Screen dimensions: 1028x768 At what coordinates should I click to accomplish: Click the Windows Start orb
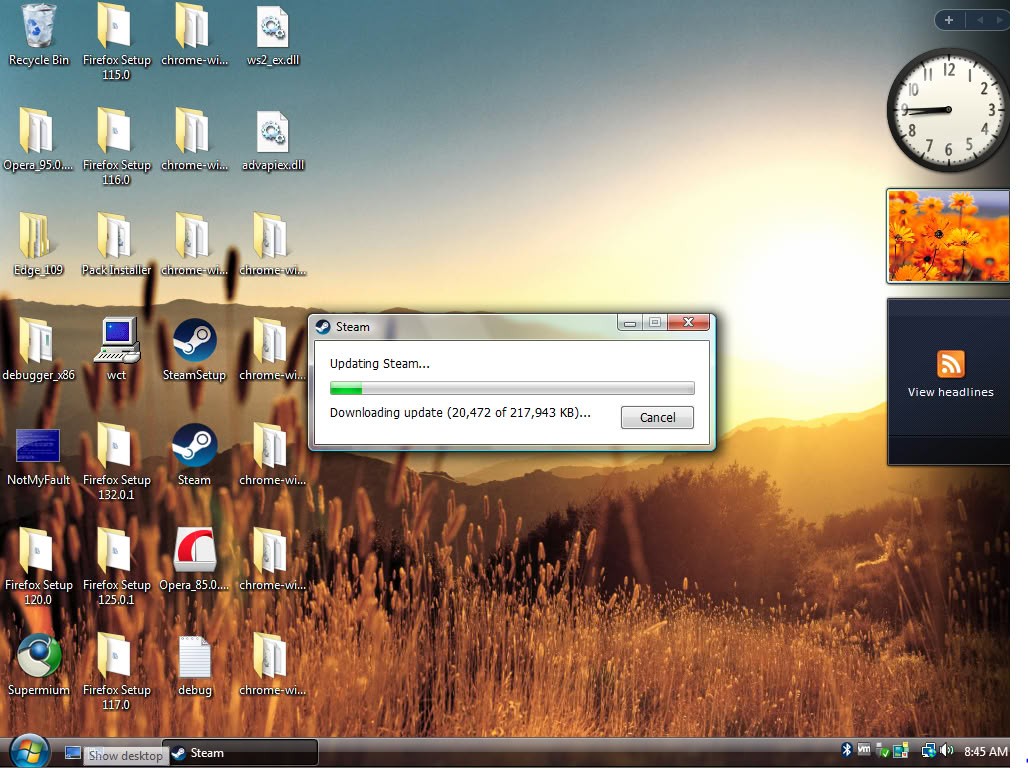29,751
